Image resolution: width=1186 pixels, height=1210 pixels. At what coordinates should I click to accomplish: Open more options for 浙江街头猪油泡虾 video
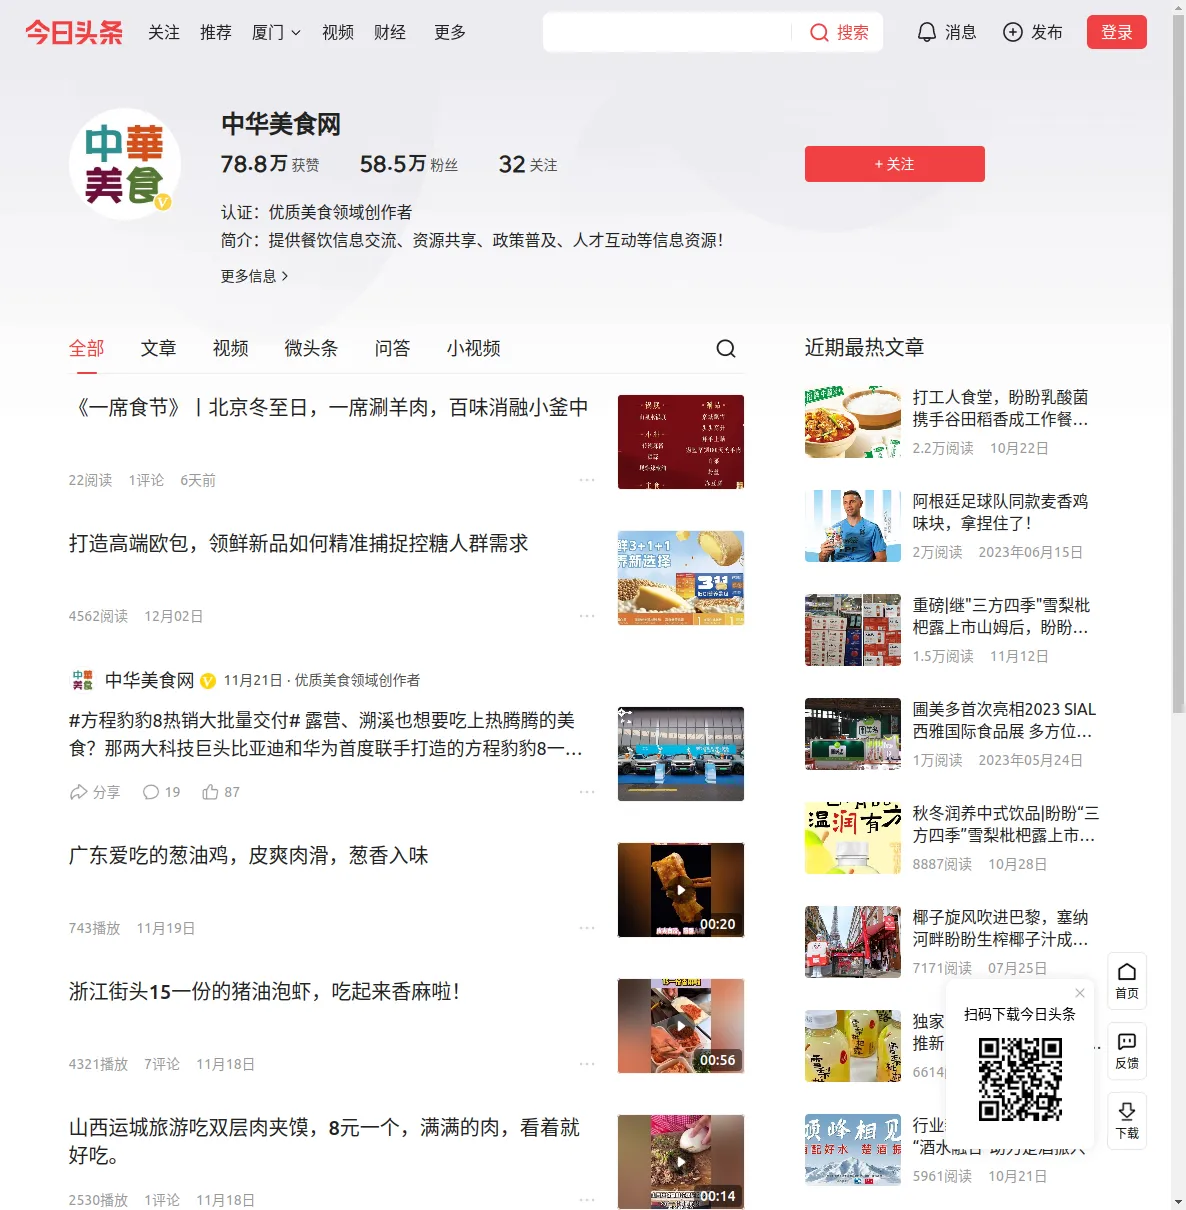587,1064
